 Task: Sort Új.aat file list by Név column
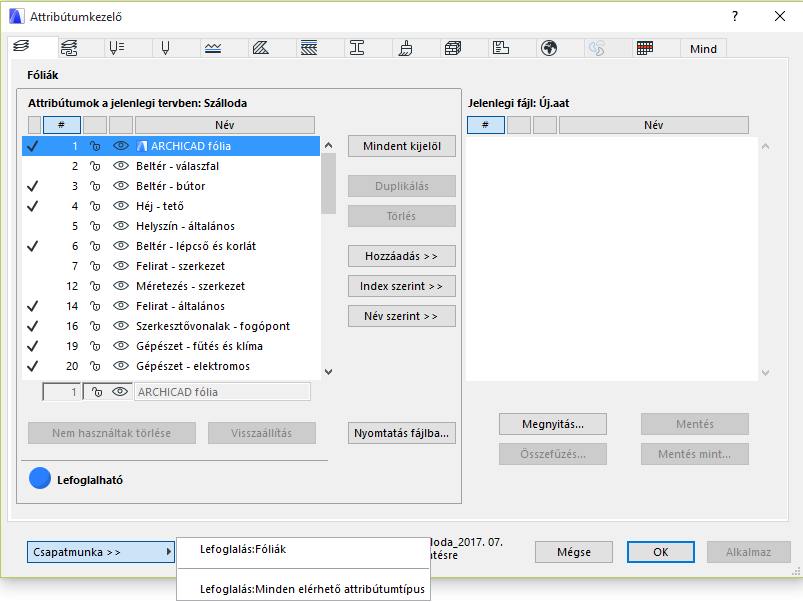click(x=653, y=125)
